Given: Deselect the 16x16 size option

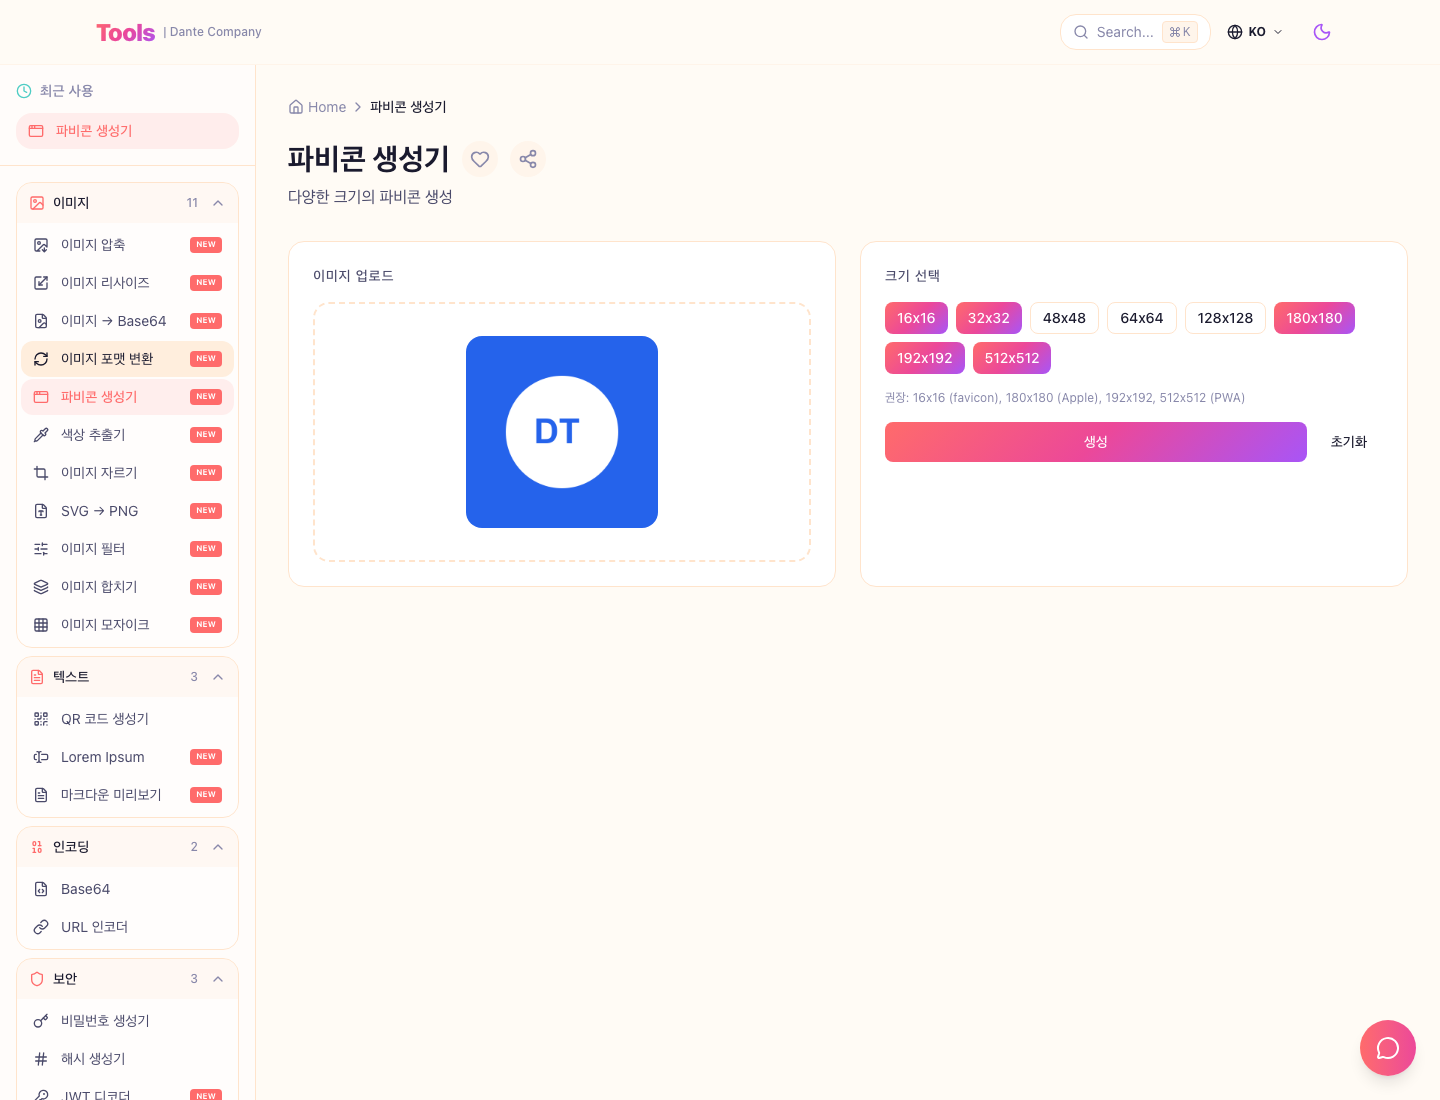Looking at the screenshot, I should (x=916, y=318).
